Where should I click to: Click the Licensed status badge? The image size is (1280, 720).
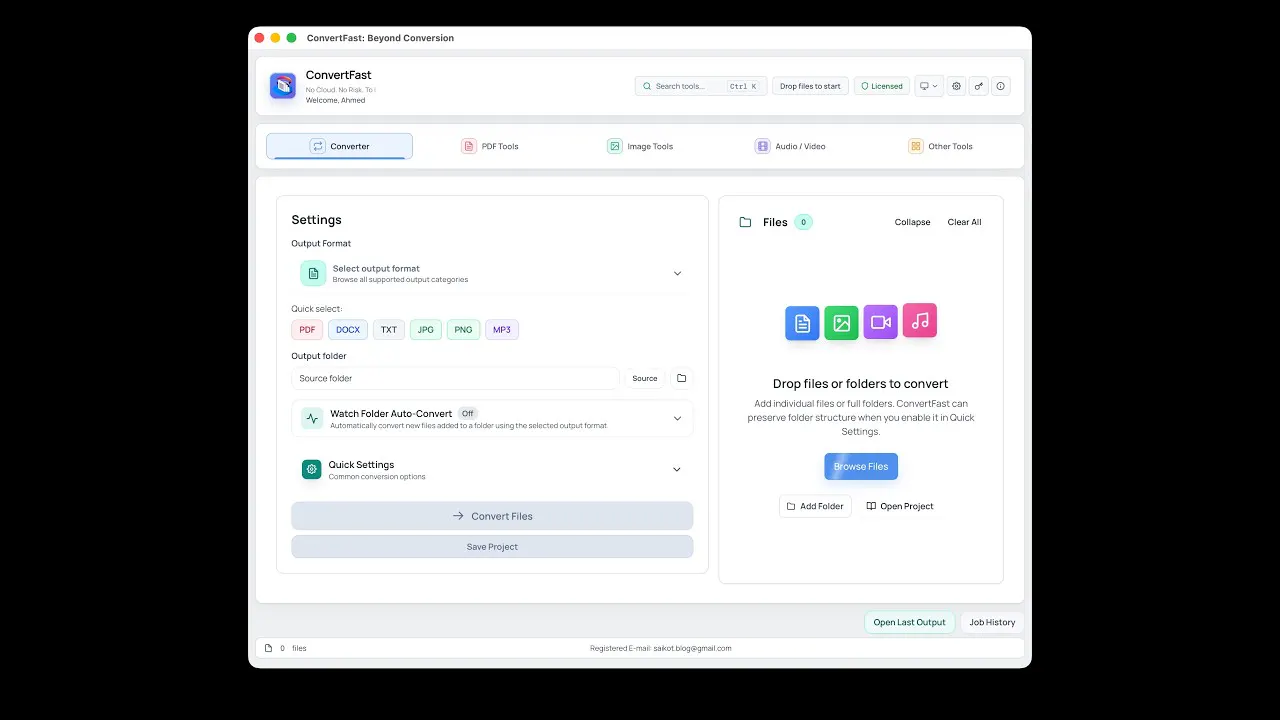882,86
